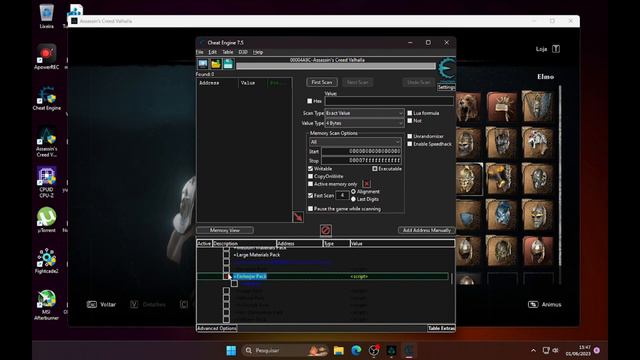
Task: Open the Help menu
Action: coord(258,52)
